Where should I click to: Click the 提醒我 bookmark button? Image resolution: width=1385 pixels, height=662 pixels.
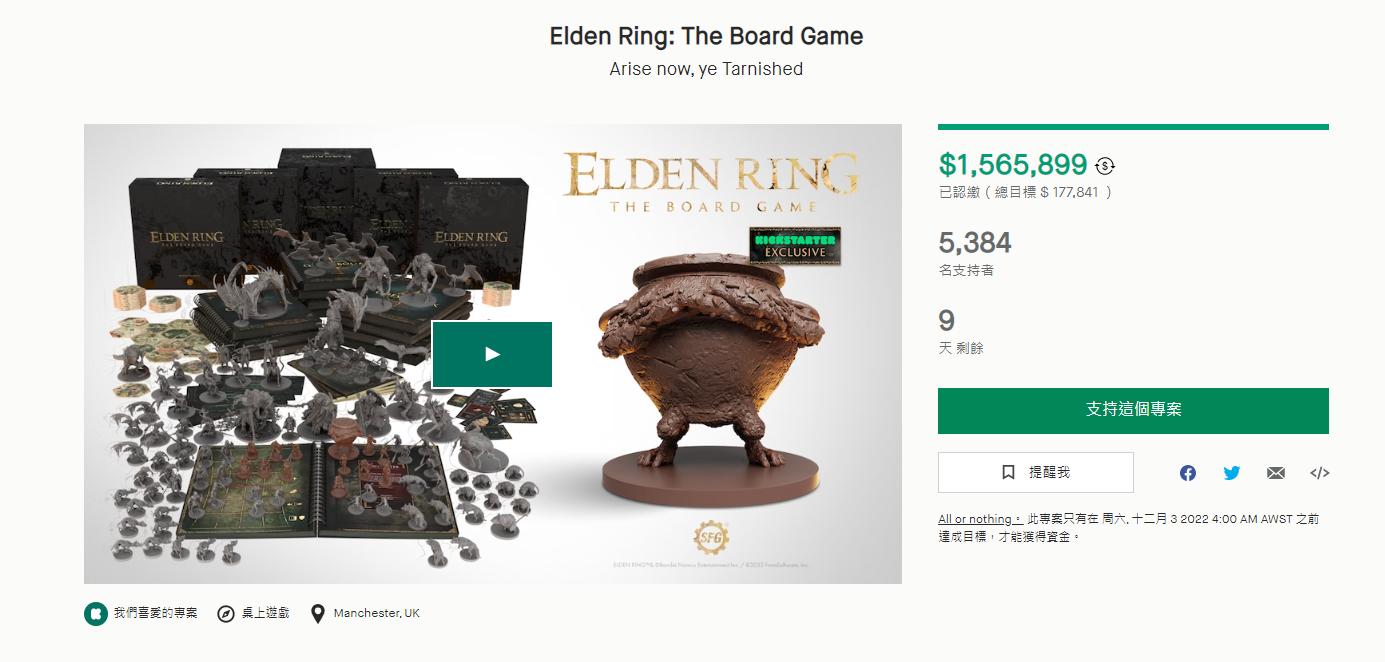(1035, 472)
